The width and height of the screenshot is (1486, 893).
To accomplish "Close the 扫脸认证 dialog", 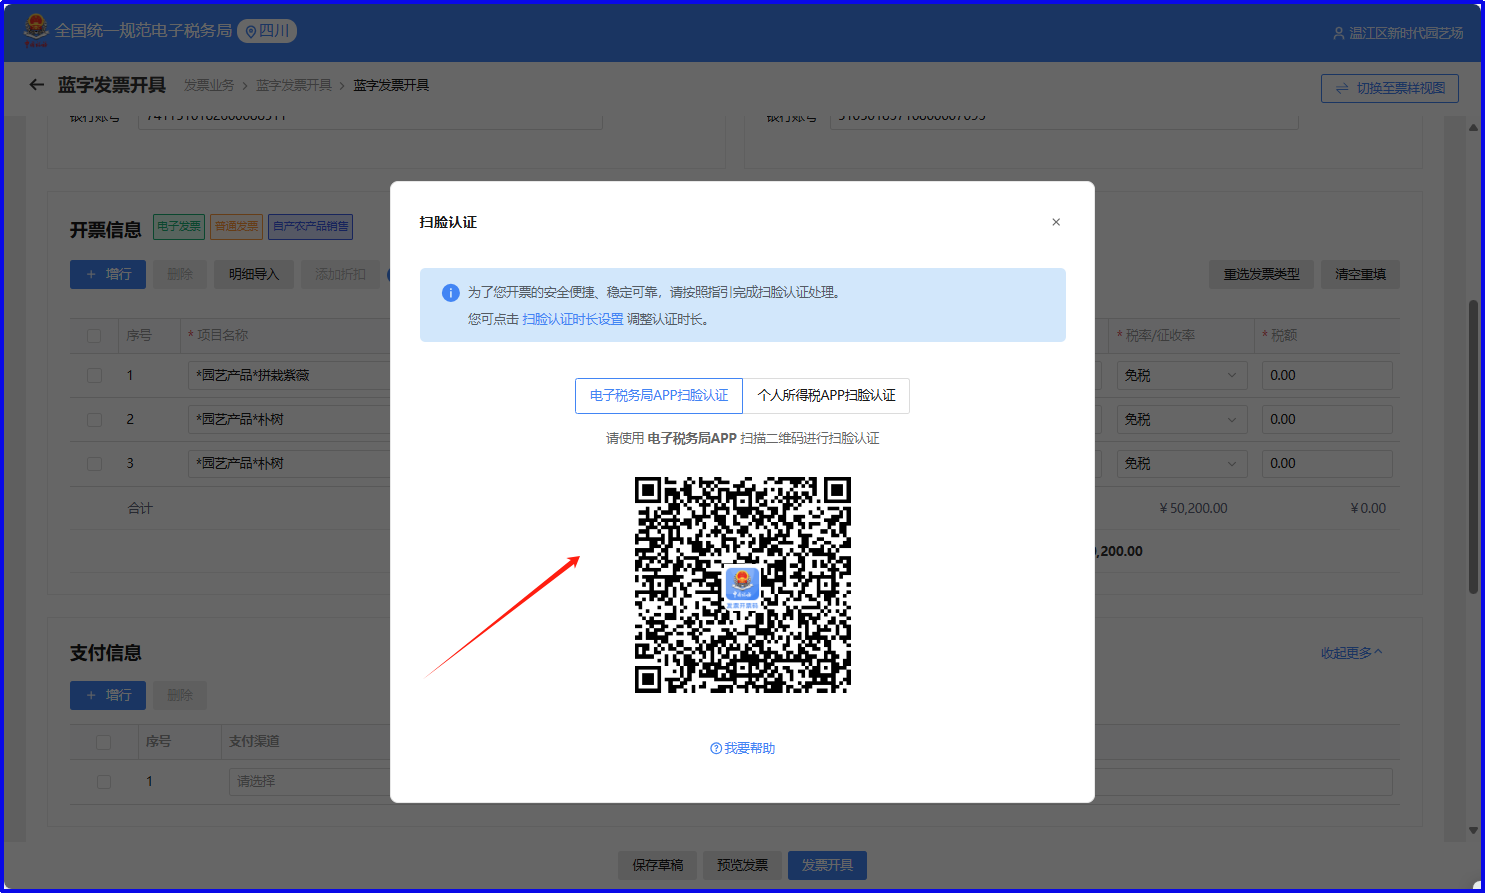I will pyautogui.click(x=1056, y=222).
